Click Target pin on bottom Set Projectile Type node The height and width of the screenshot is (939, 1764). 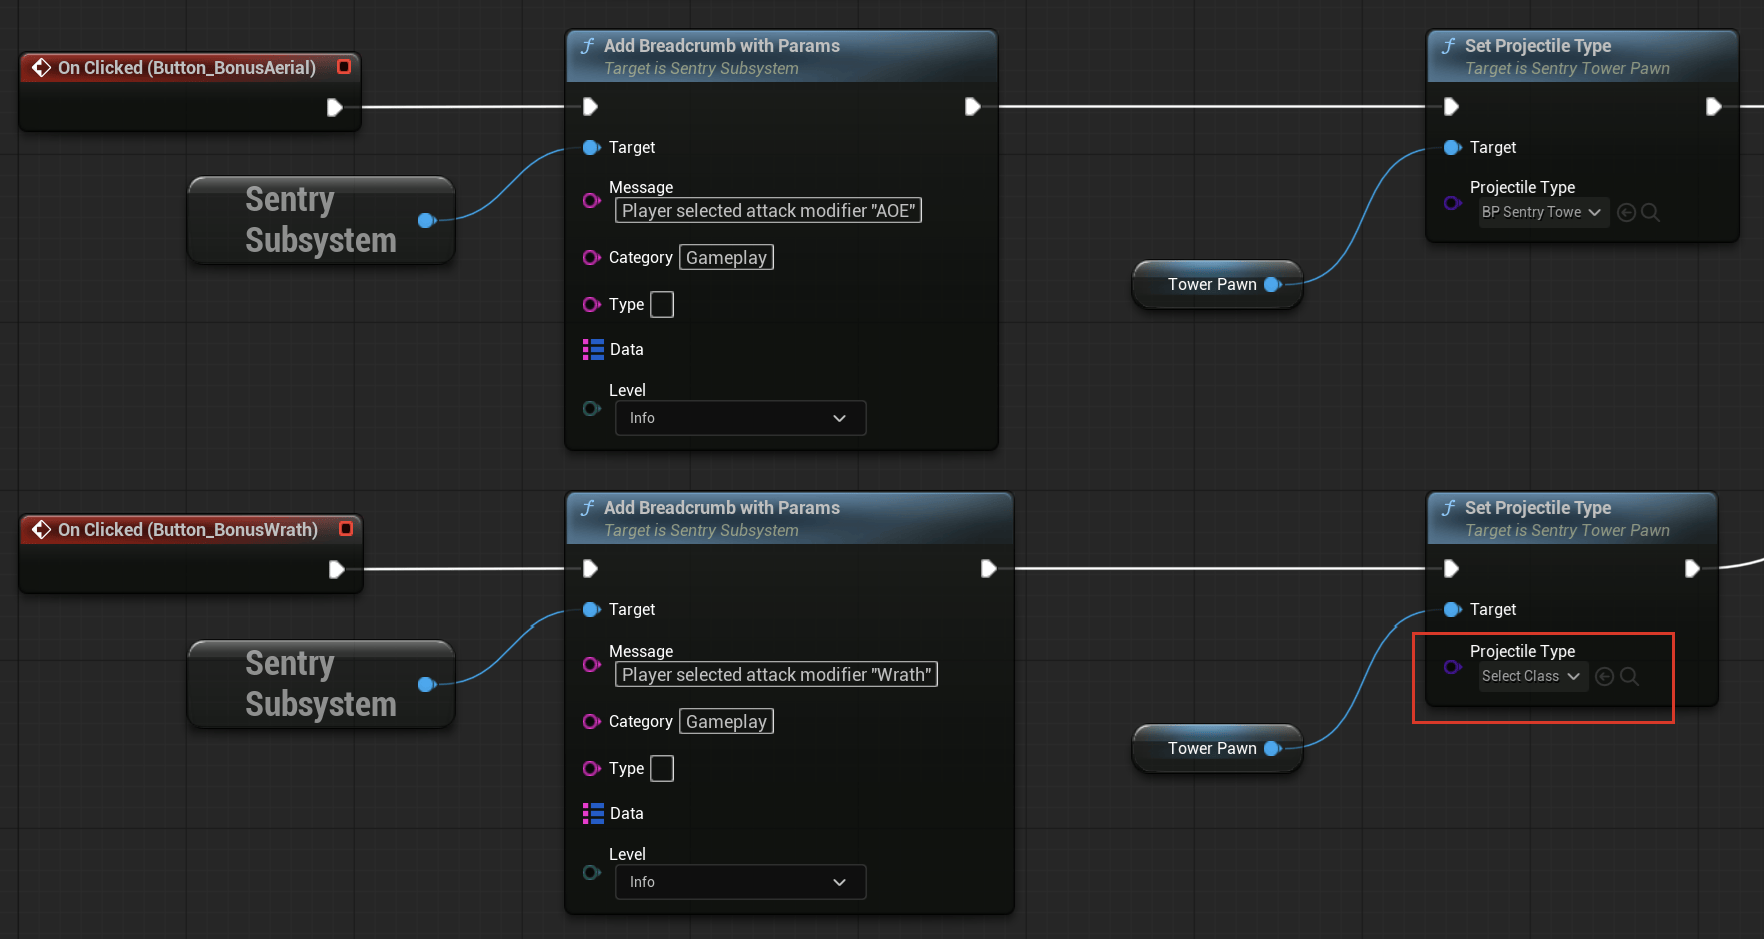point(1452,609)
